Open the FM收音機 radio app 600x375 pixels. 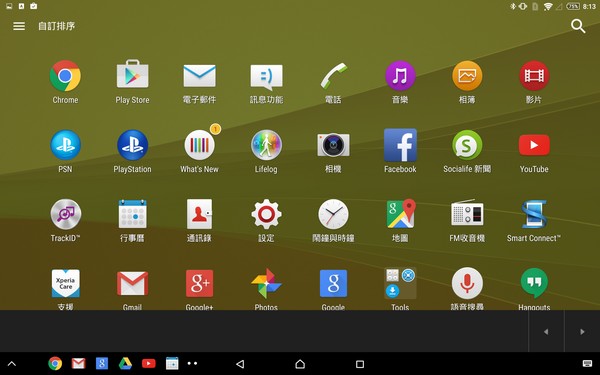(x=467, y=213)
